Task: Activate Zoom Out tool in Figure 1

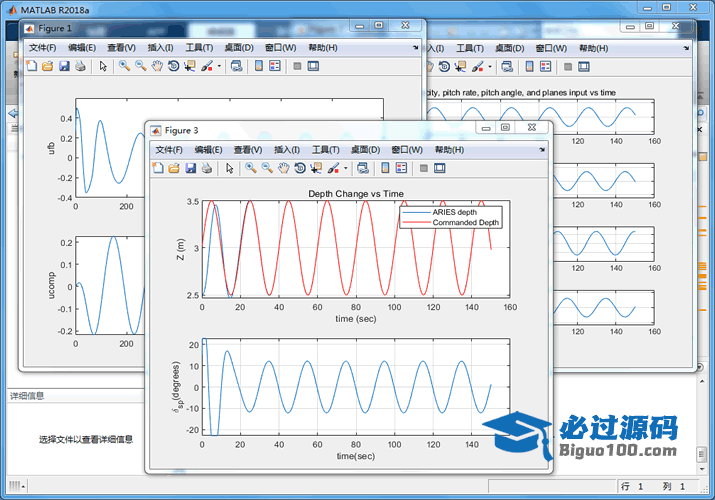Action: 140,66
